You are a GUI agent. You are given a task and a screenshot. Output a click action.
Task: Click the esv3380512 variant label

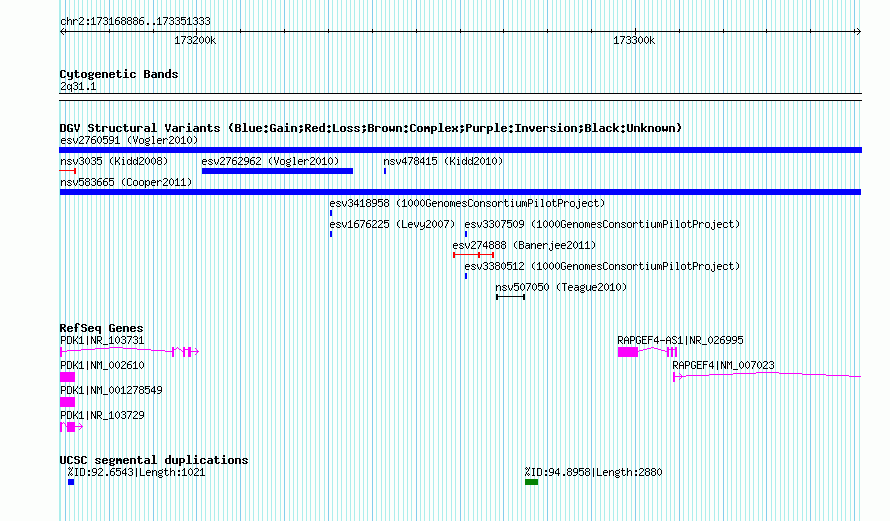(x=602, y=266)
